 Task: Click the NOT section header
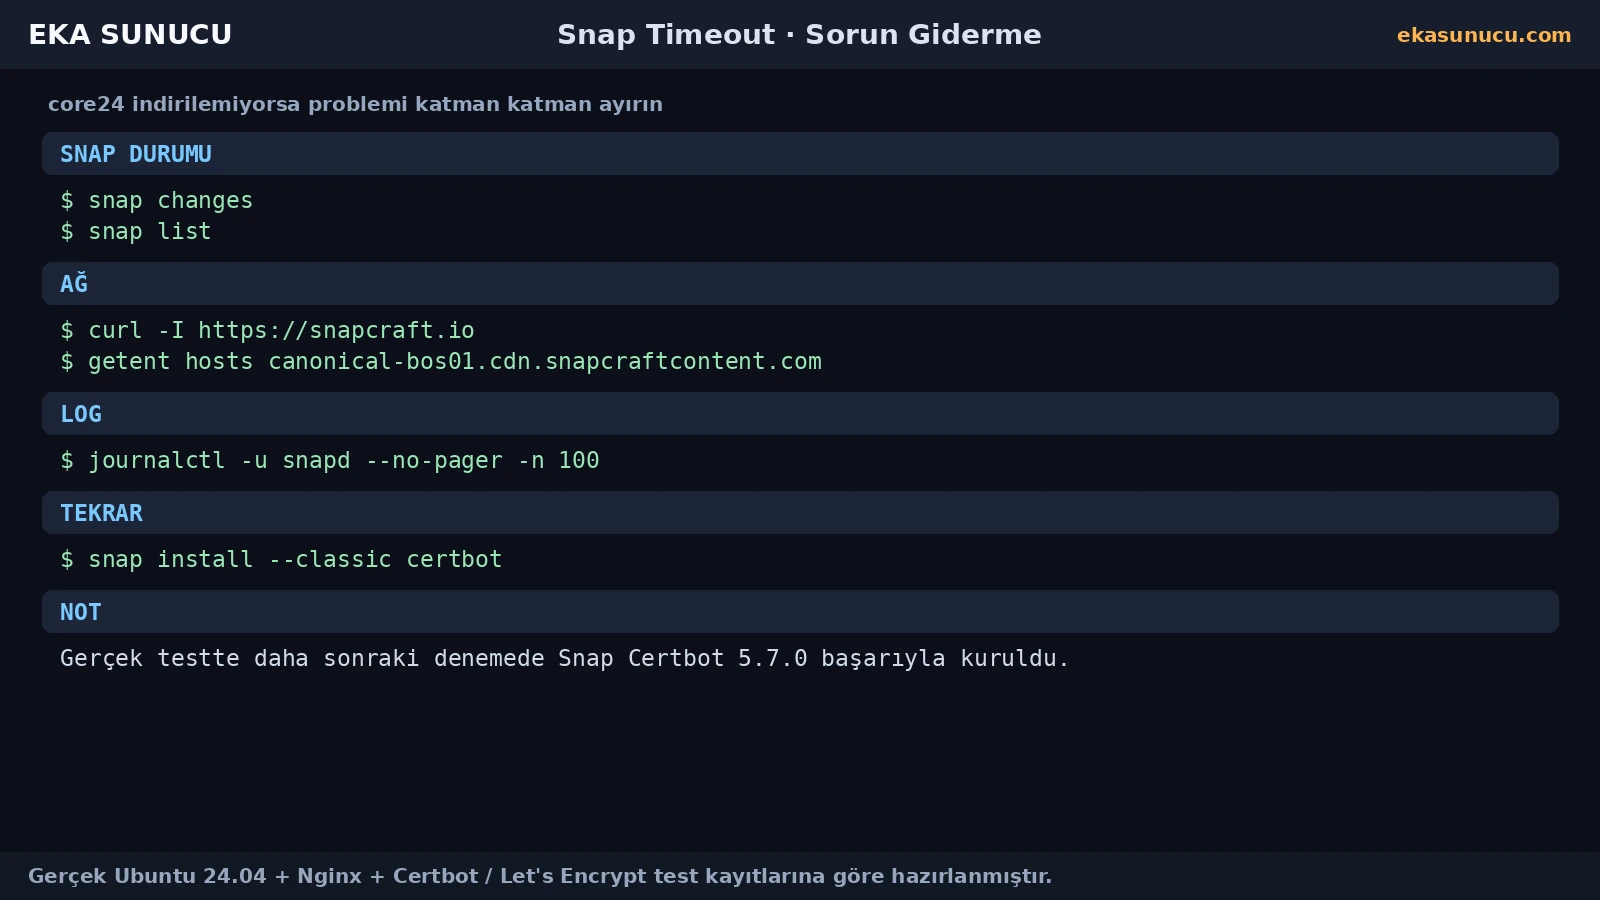[800, 612]
